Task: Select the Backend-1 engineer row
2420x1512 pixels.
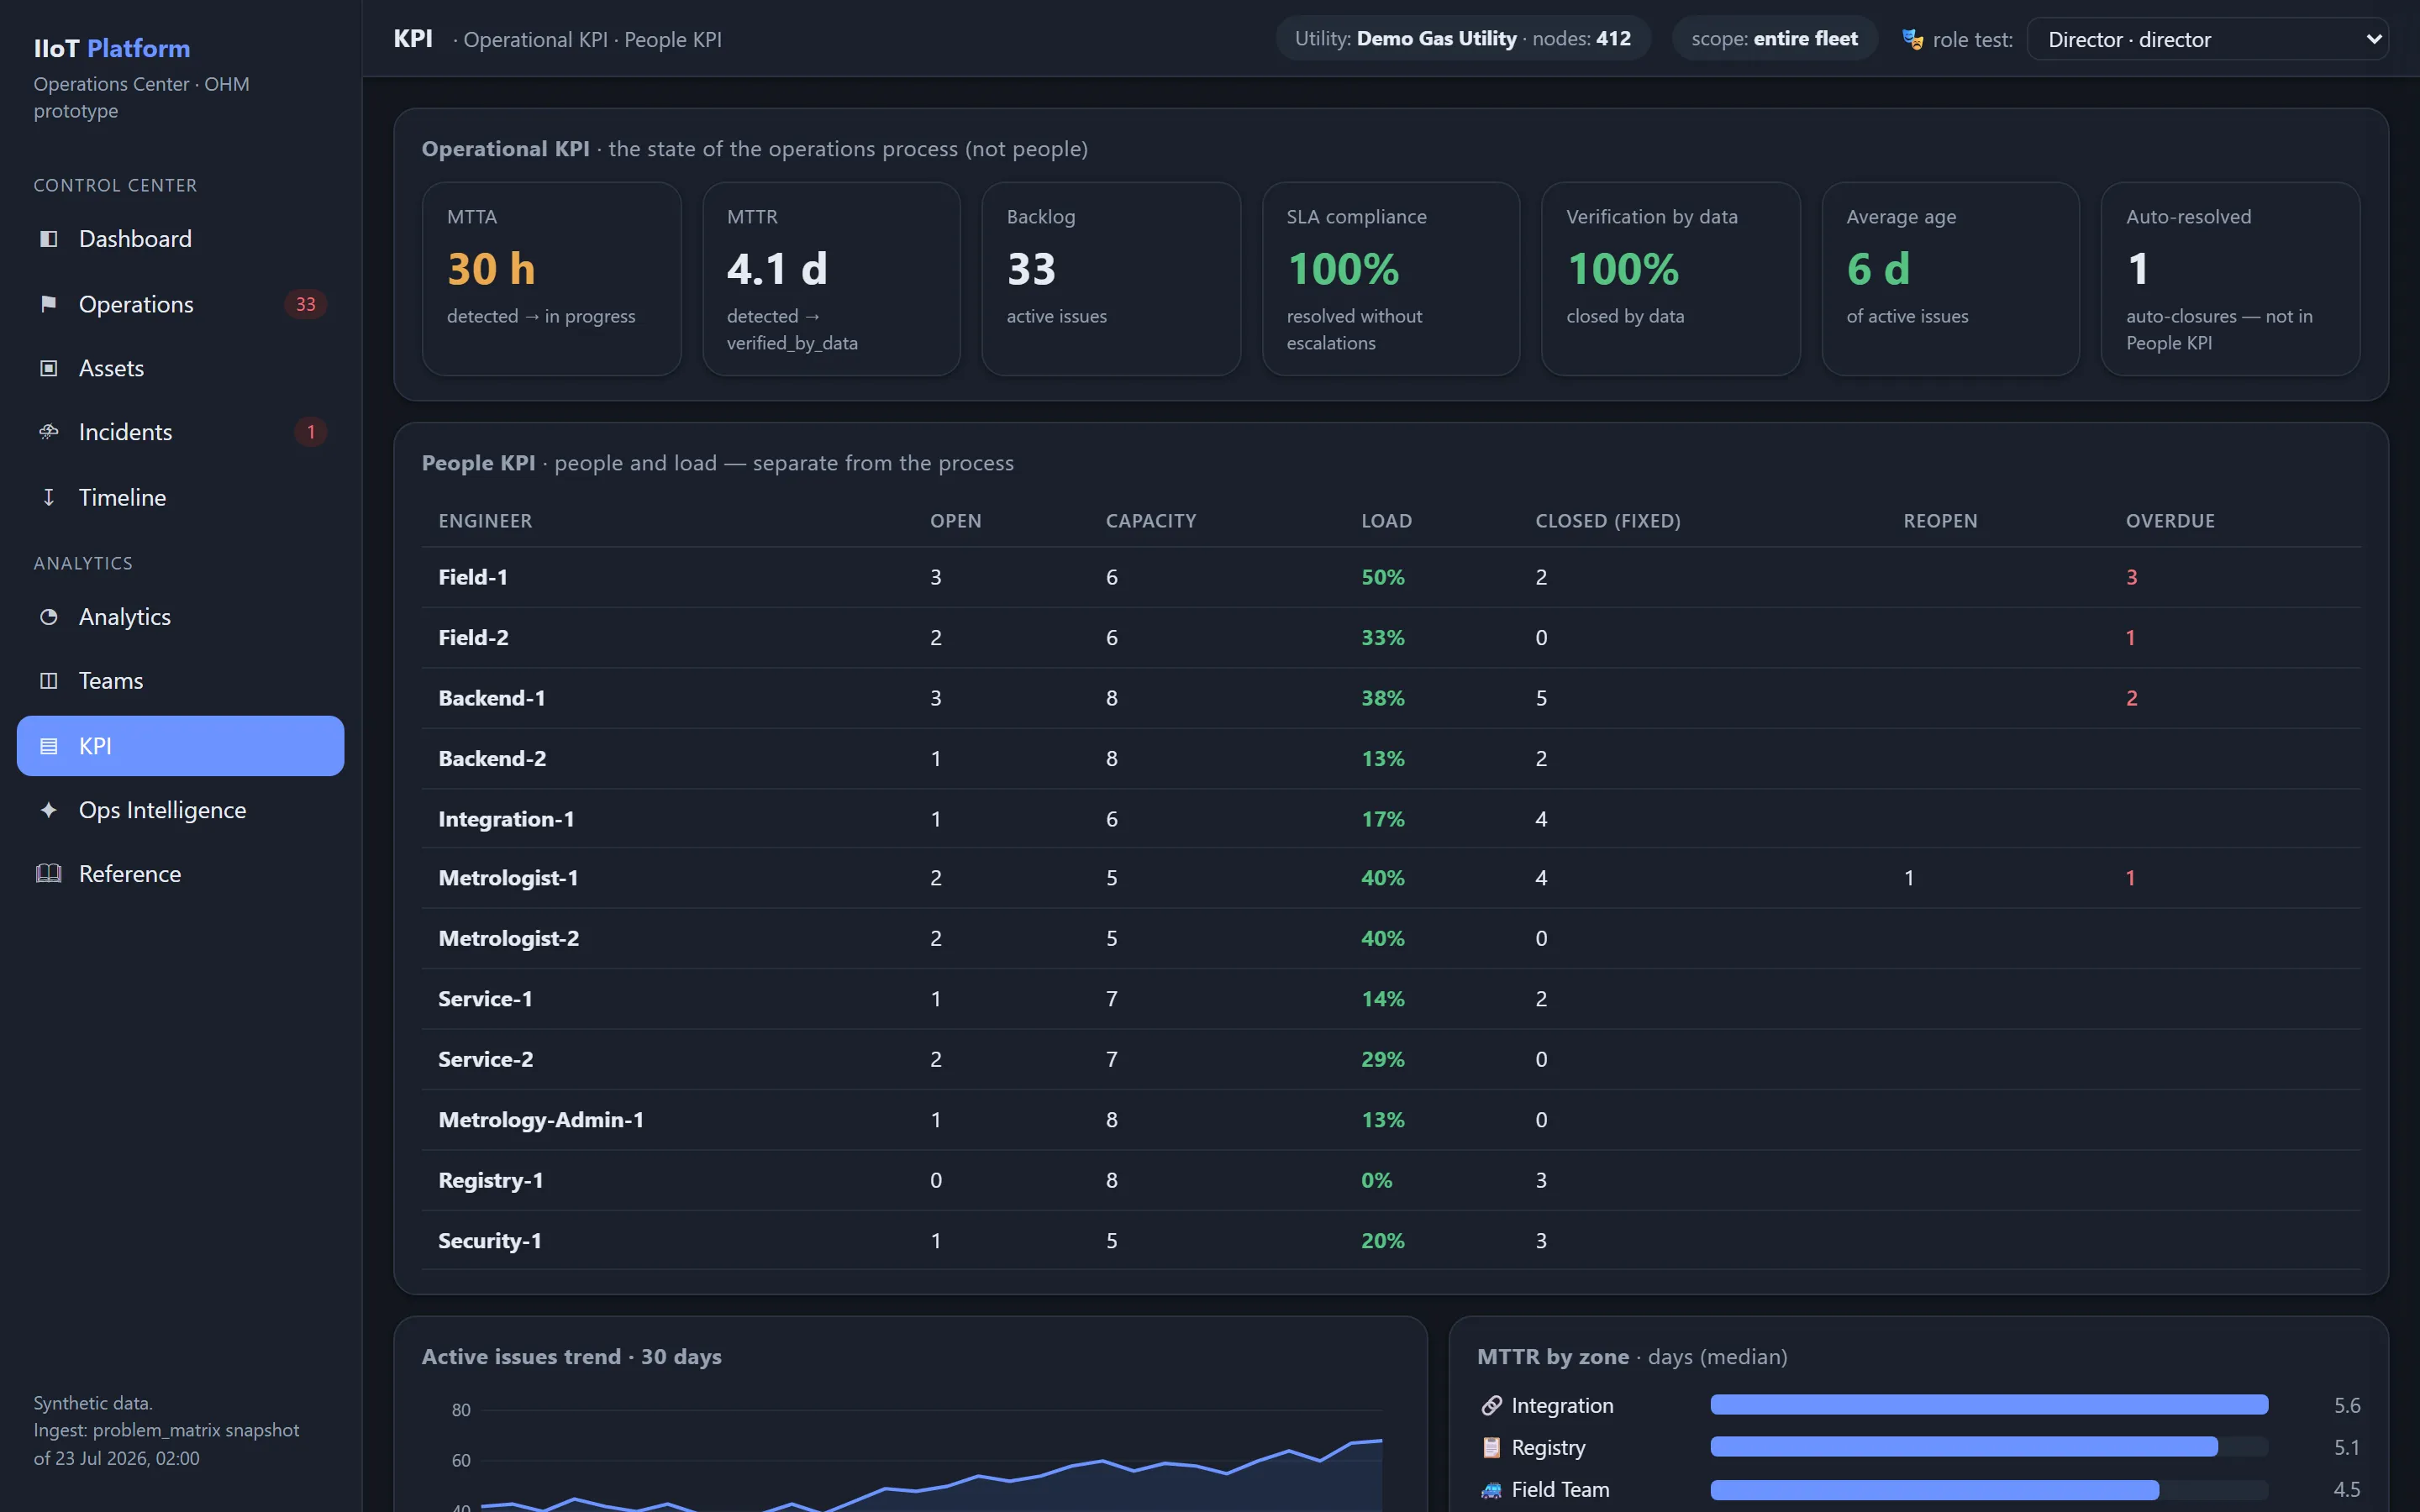Action: click(x=1391, y=698)
